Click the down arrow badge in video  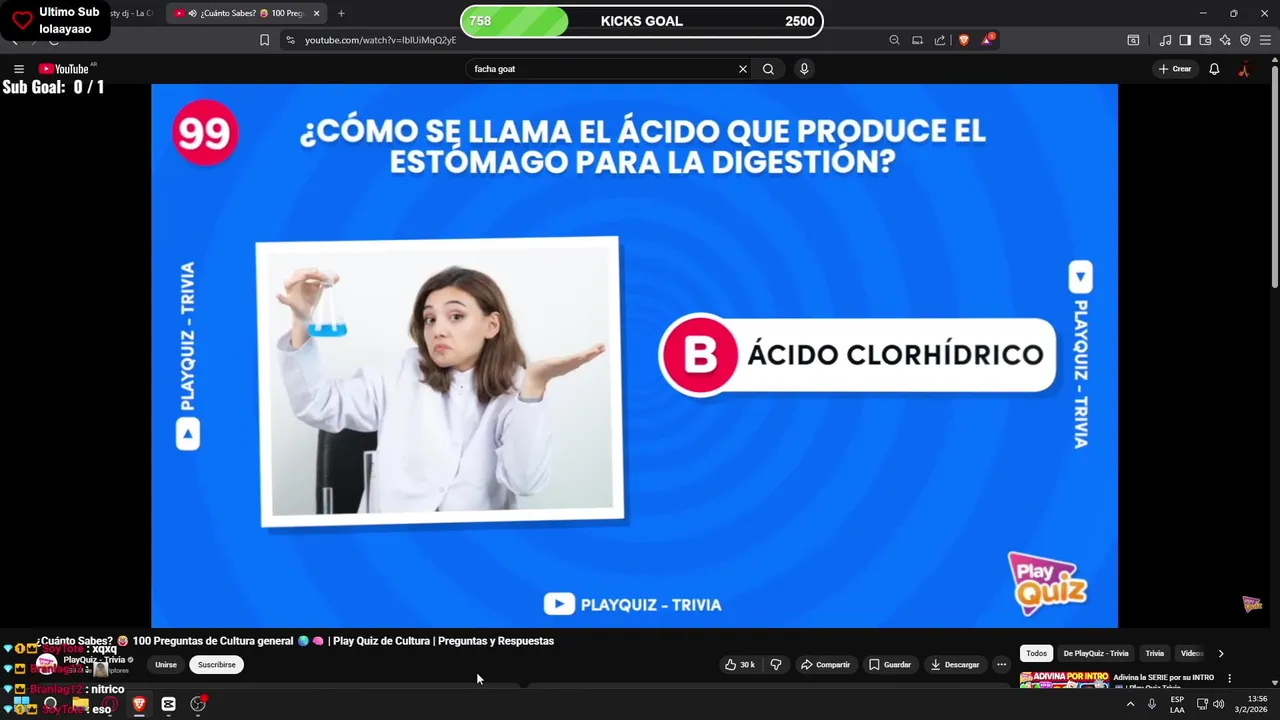coord(1080,276)
